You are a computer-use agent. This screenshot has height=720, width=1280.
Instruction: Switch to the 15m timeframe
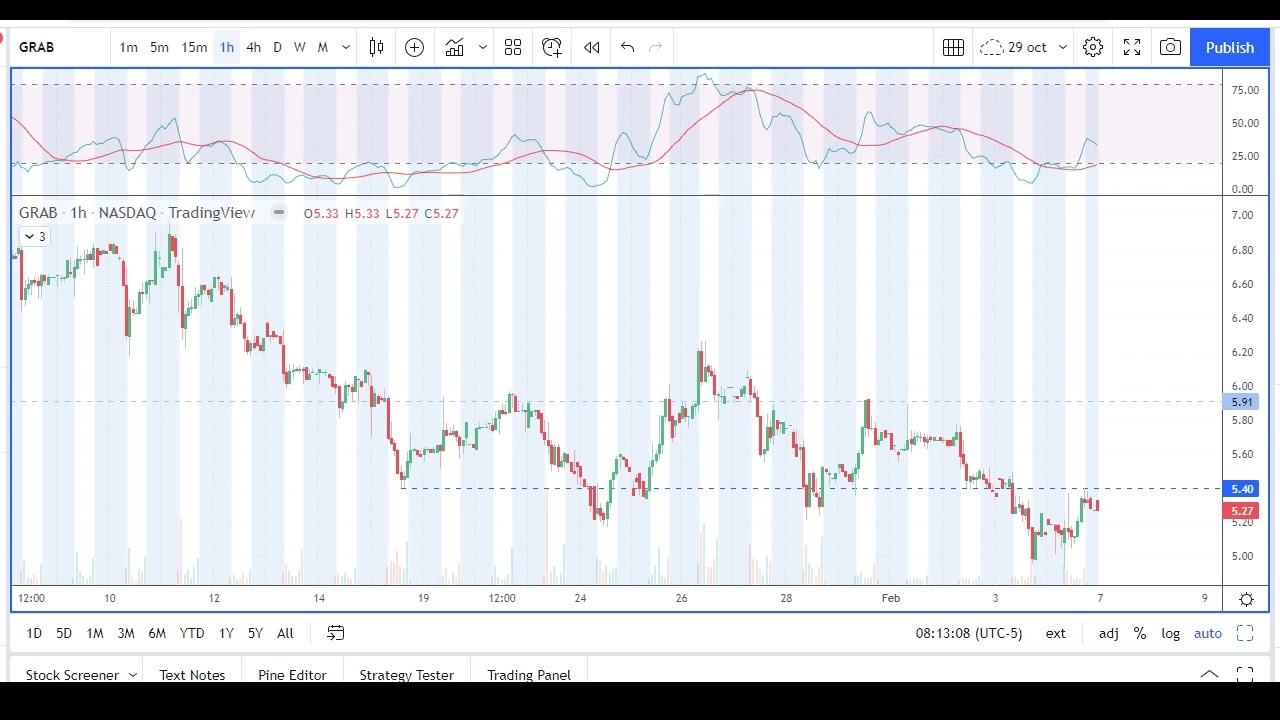194,47
